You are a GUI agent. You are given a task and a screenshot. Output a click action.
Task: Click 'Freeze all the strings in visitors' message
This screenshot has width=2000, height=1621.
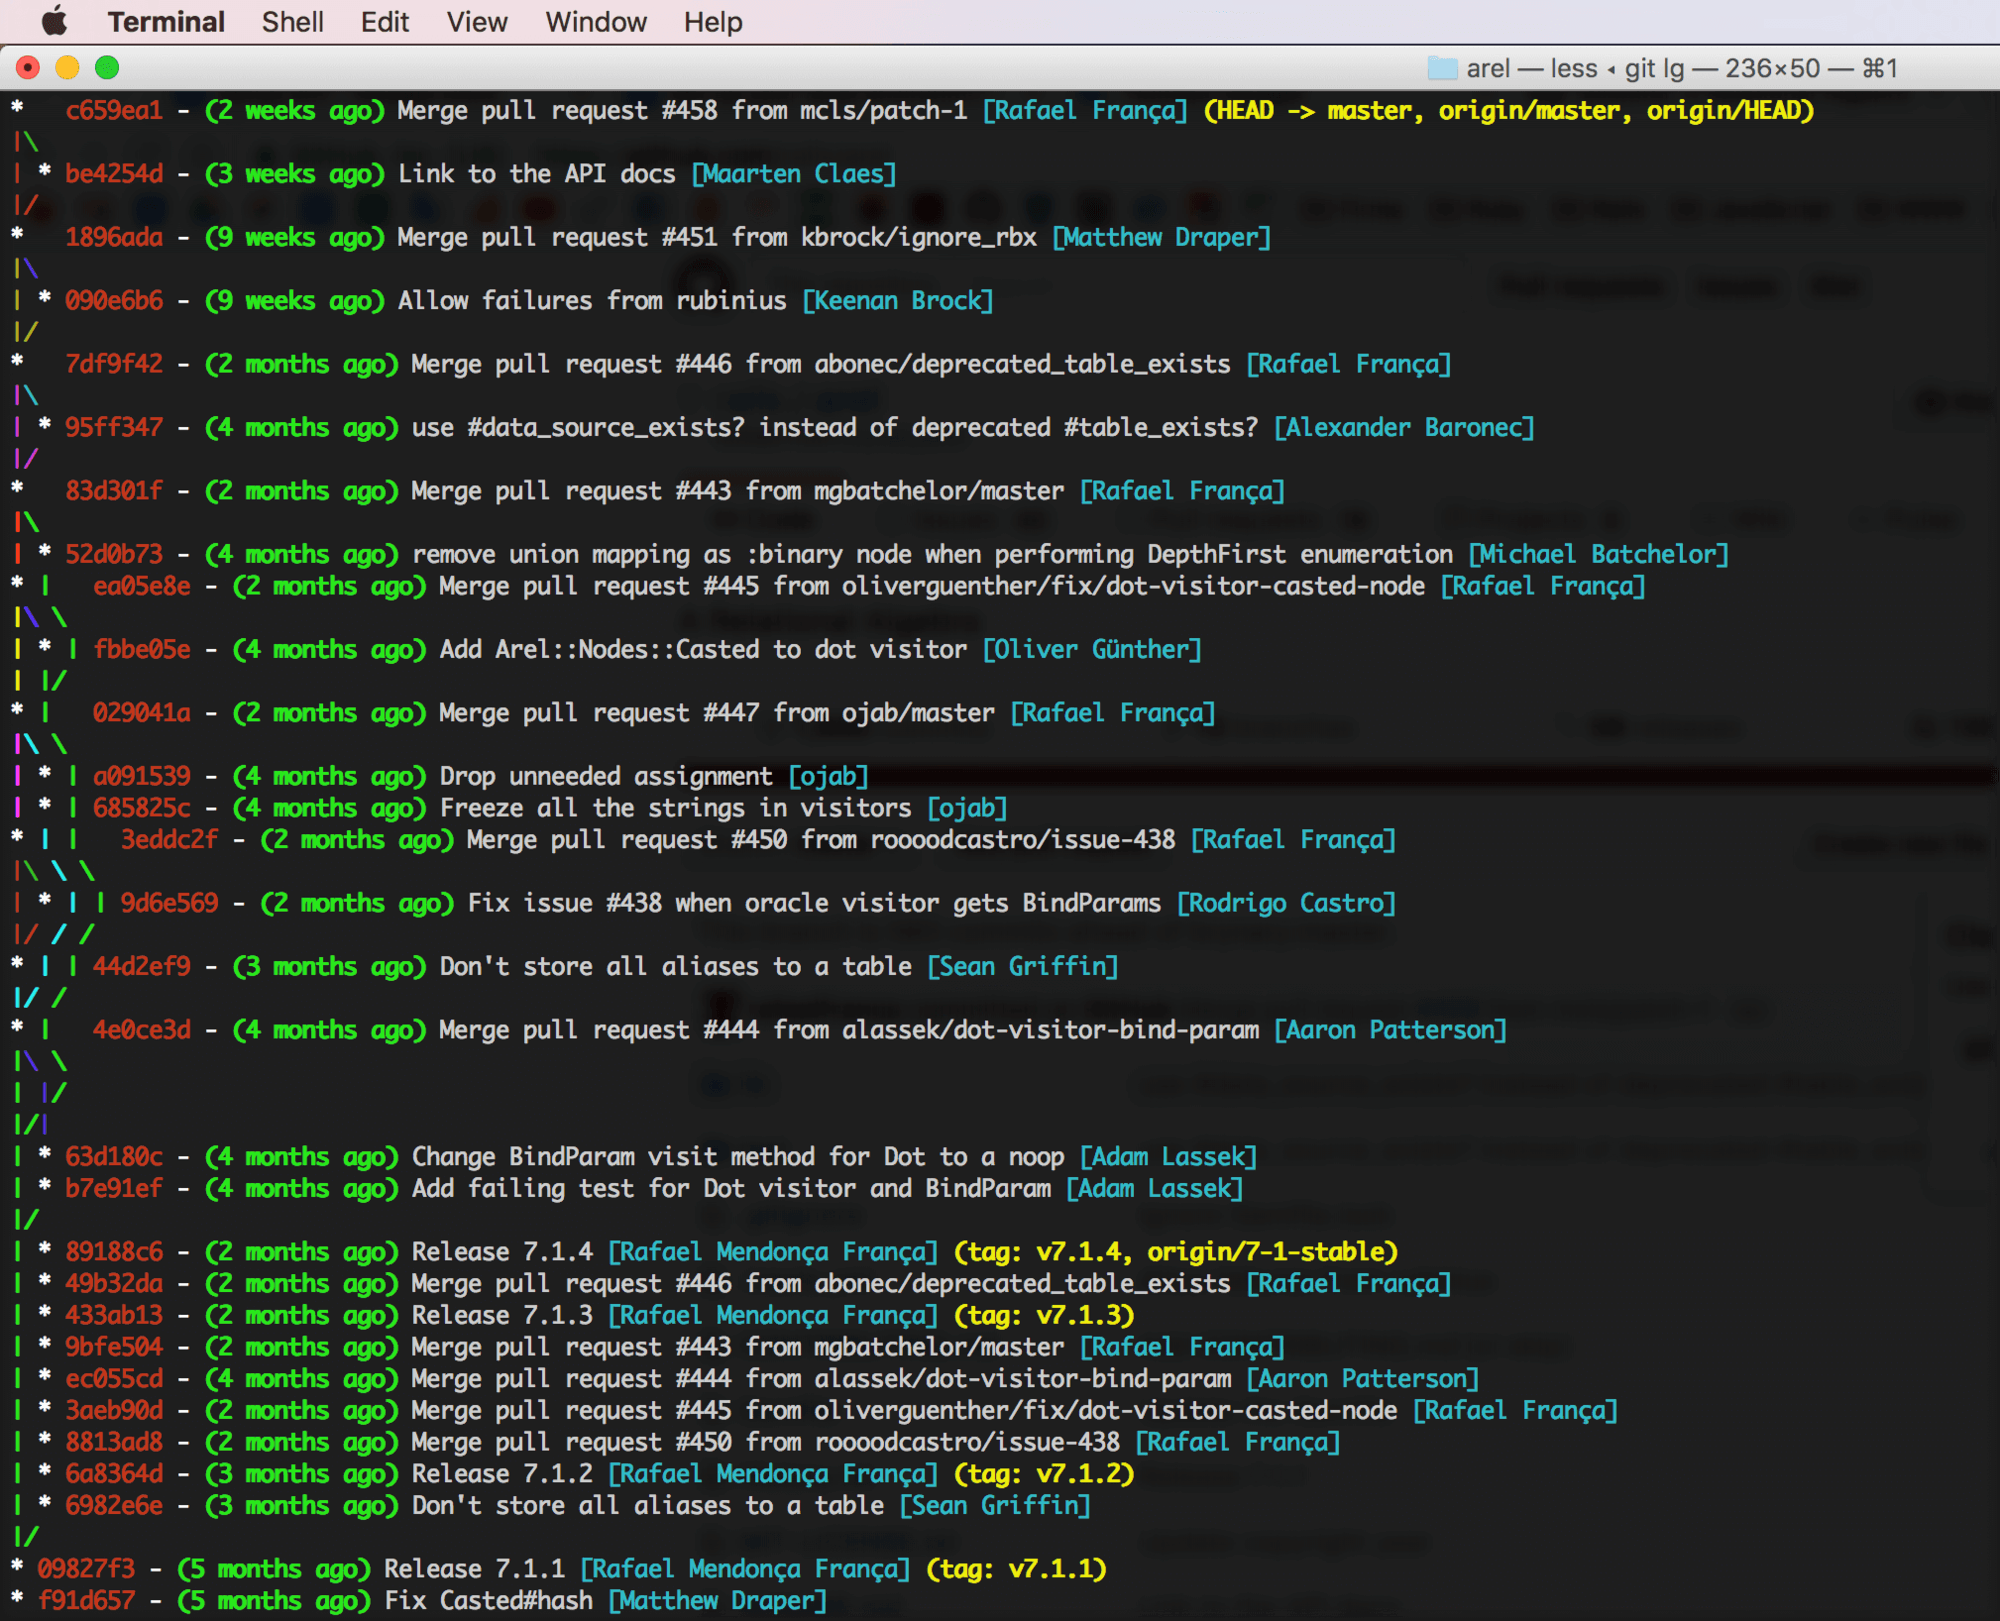tap(676, 808)
